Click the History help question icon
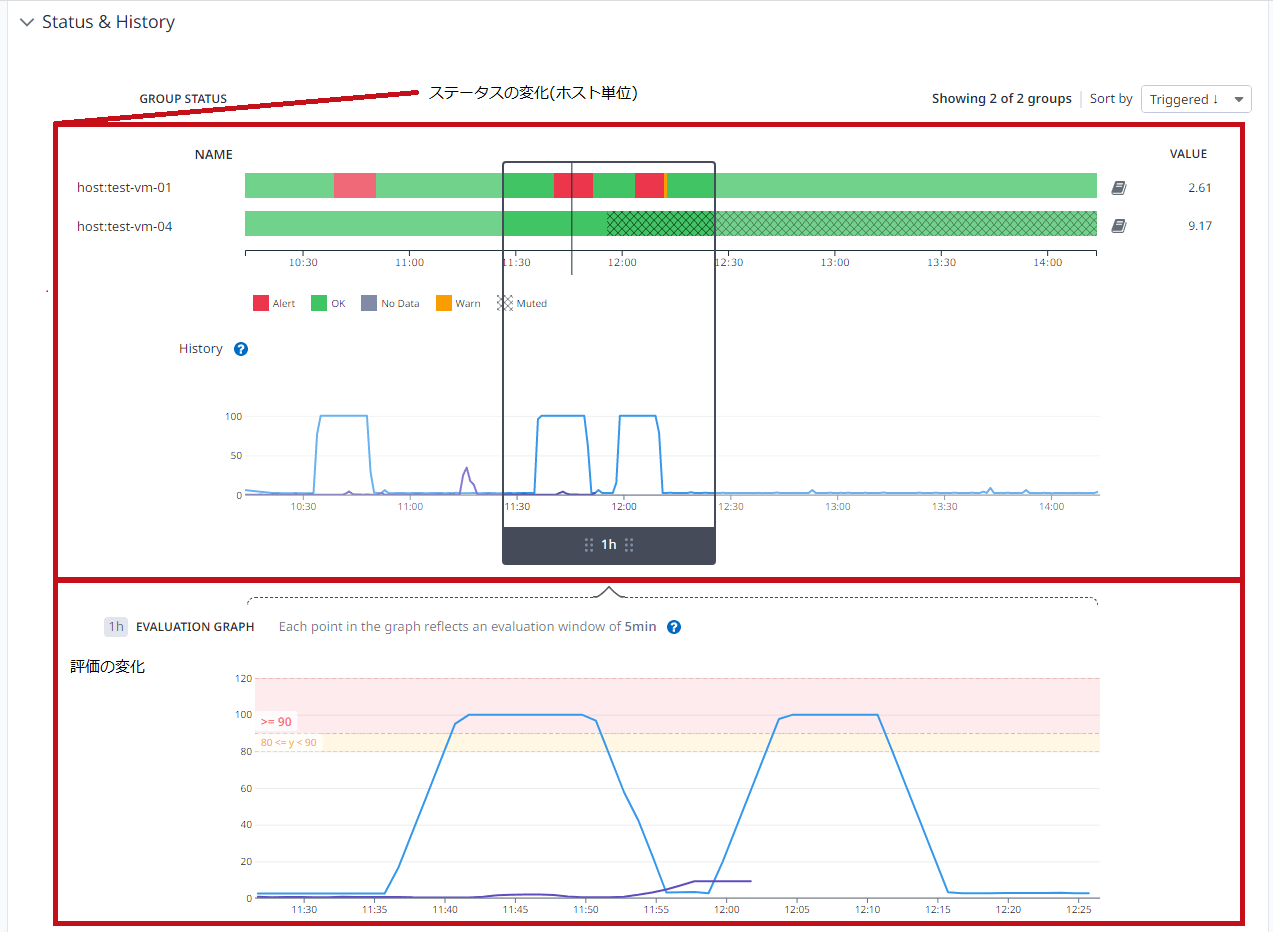This screenshot has width=1273, height=932. click(240, 349)
